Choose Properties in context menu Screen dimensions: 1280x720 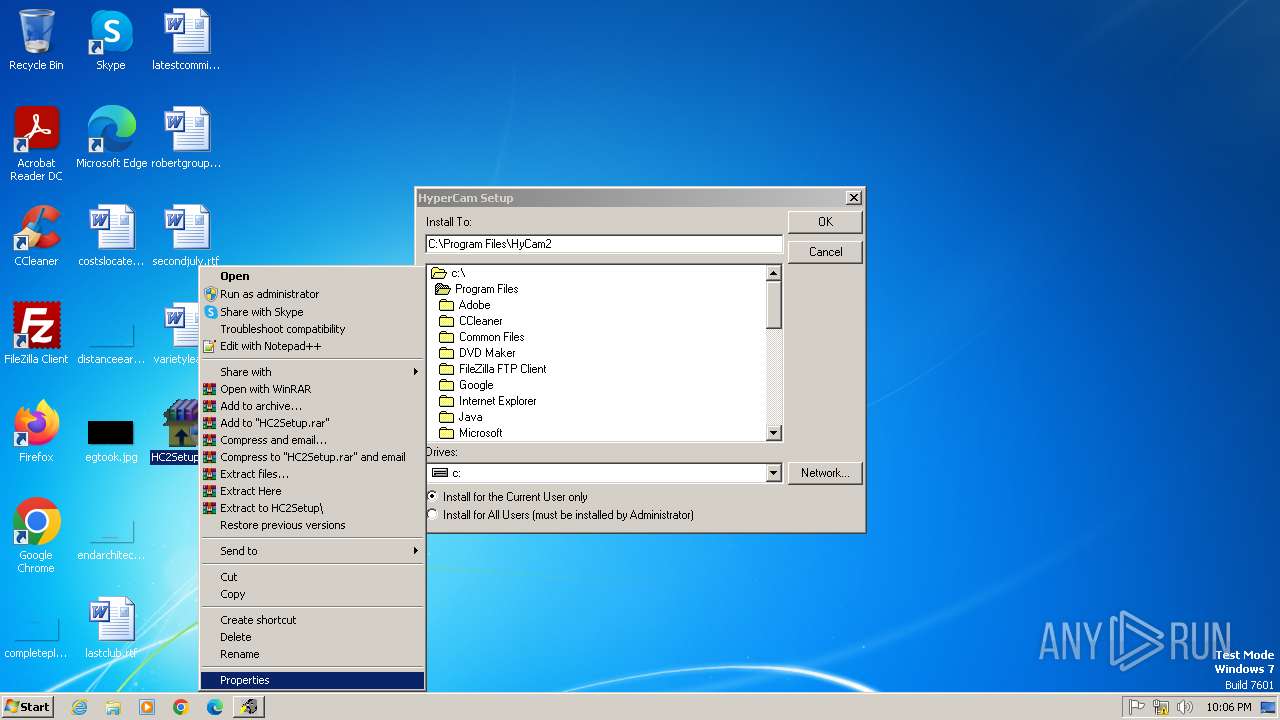312,680
